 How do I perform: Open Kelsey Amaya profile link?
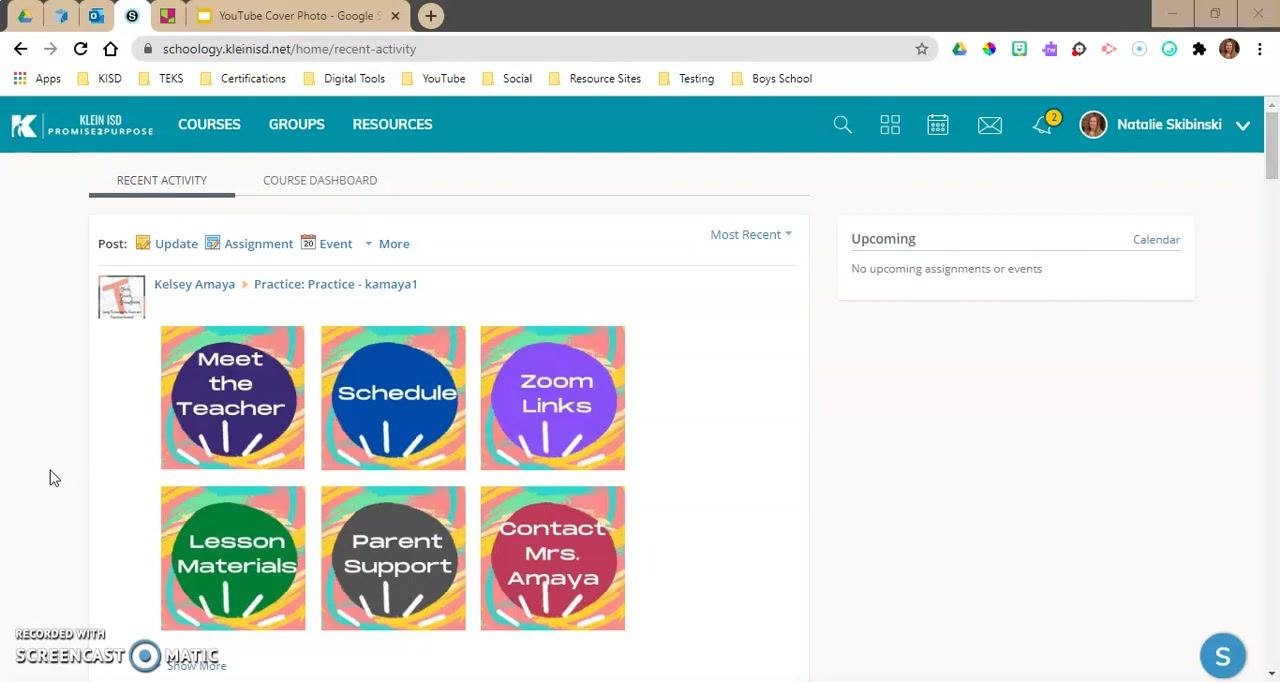click(194, 284)
